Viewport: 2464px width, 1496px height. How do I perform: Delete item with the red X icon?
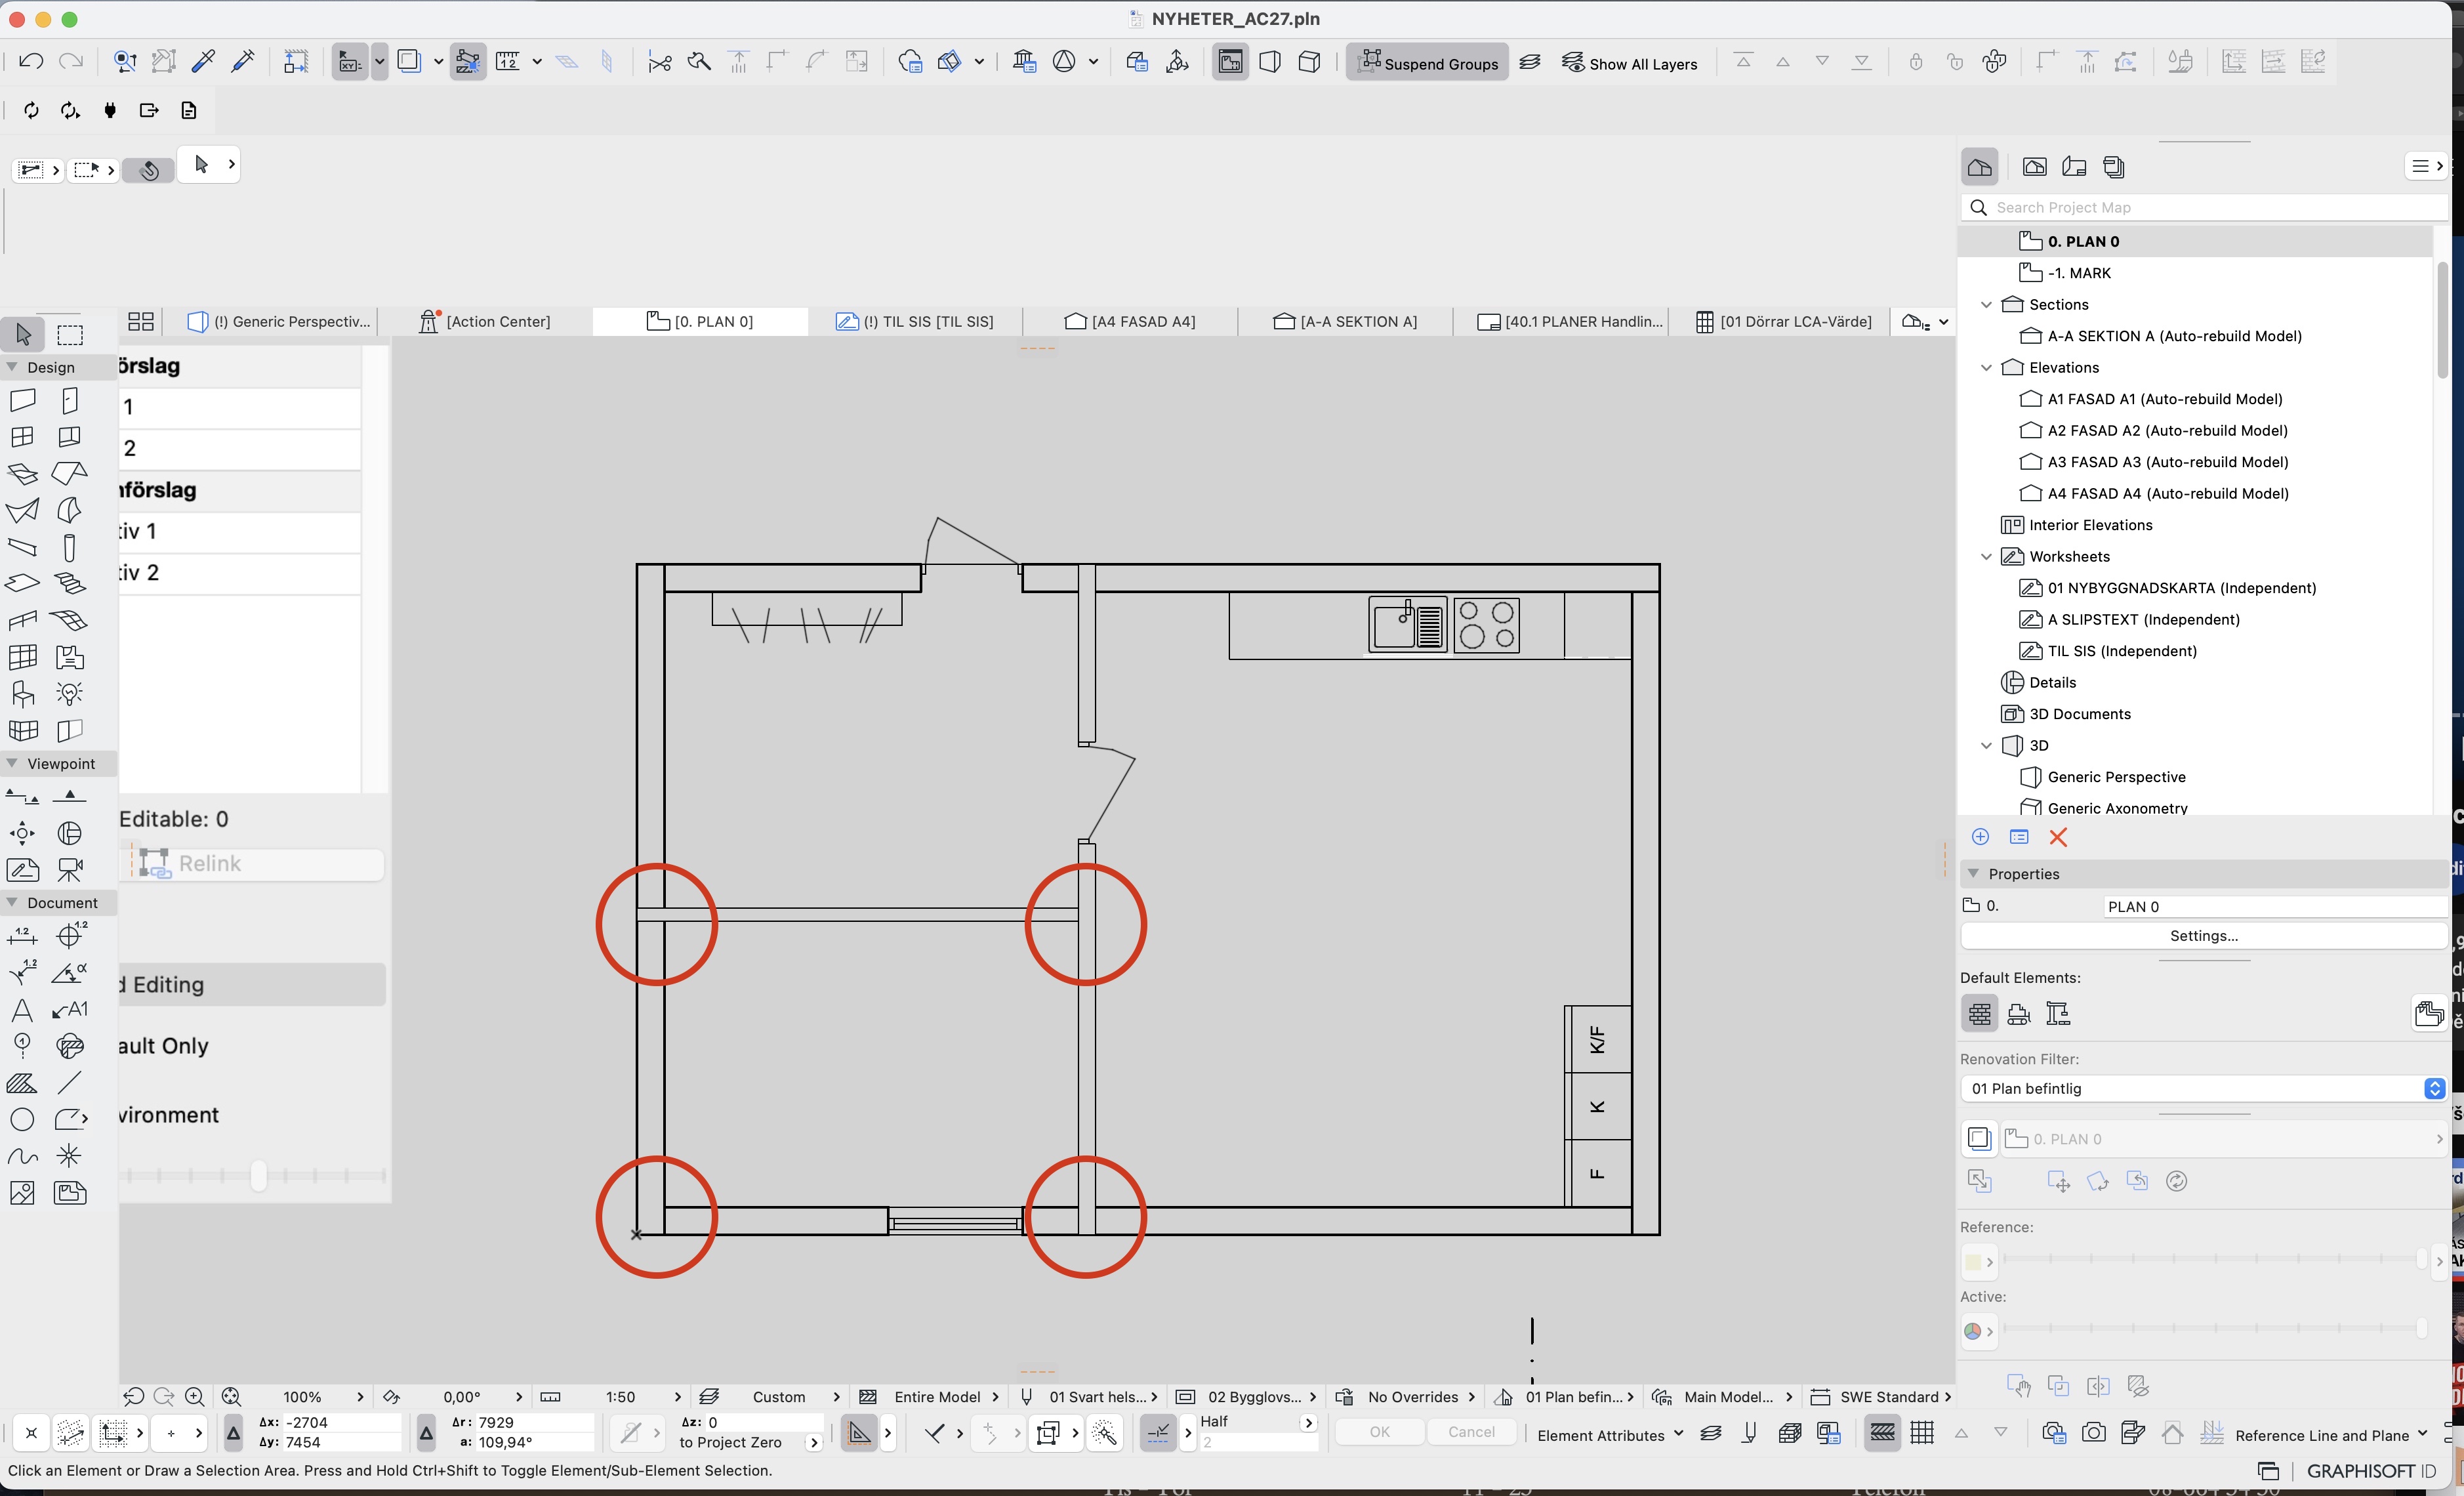[2058, 837]
